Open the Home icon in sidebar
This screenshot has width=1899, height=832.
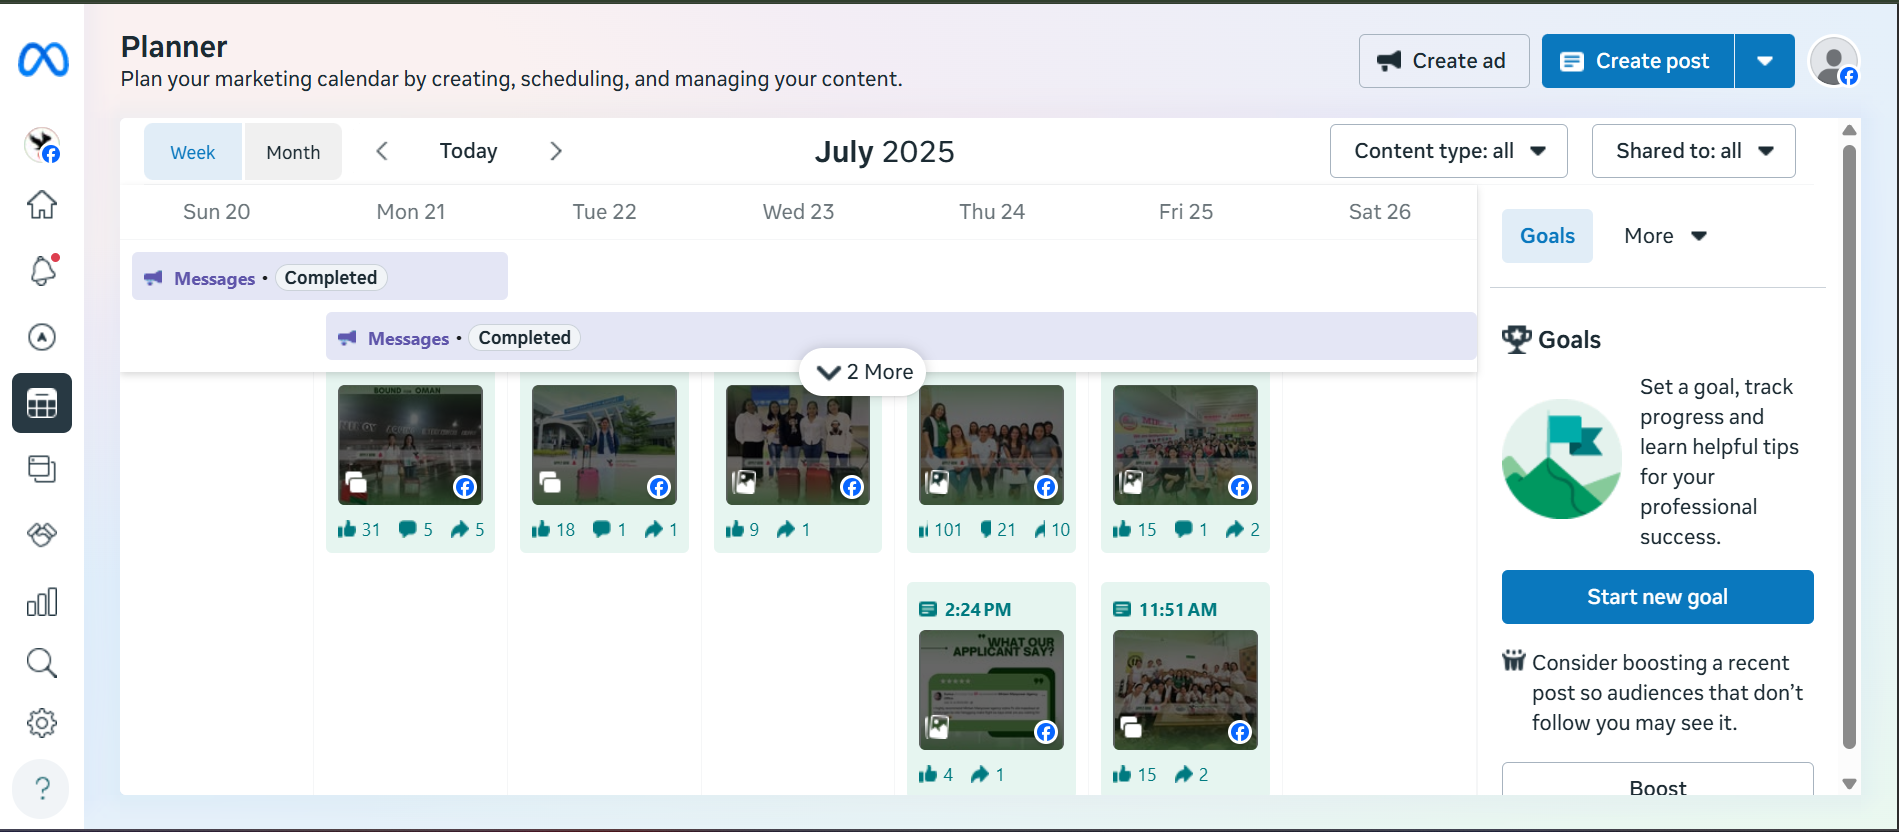pyautogui.click(x=42, y=204)
